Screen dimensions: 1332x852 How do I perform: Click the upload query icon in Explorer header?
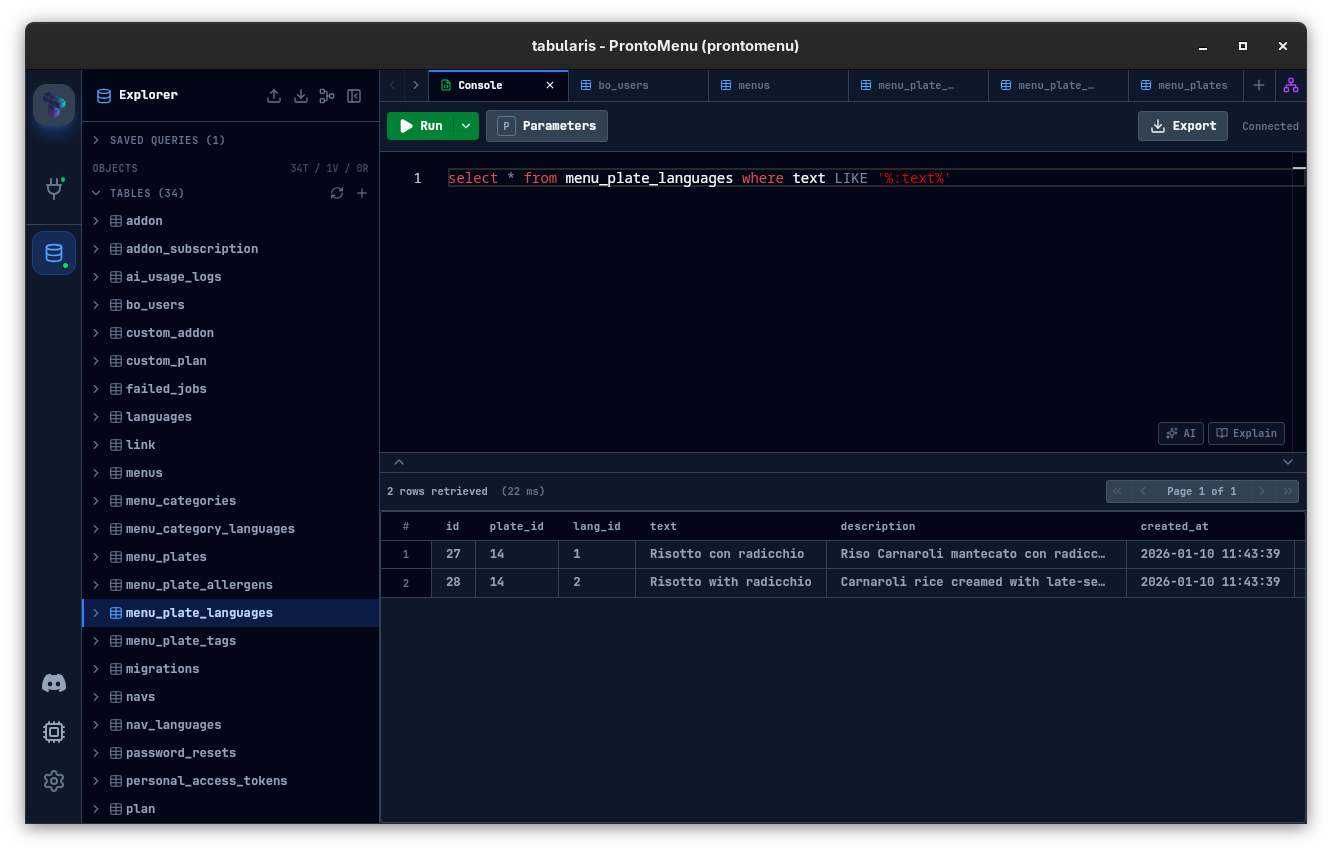coord(274,95)
